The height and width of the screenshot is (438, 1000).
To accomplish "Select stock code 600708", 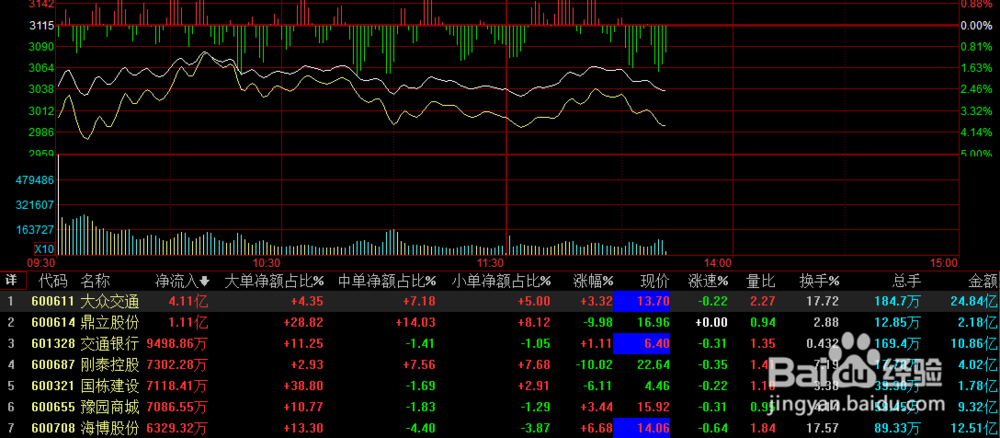I will coord(51,429).
